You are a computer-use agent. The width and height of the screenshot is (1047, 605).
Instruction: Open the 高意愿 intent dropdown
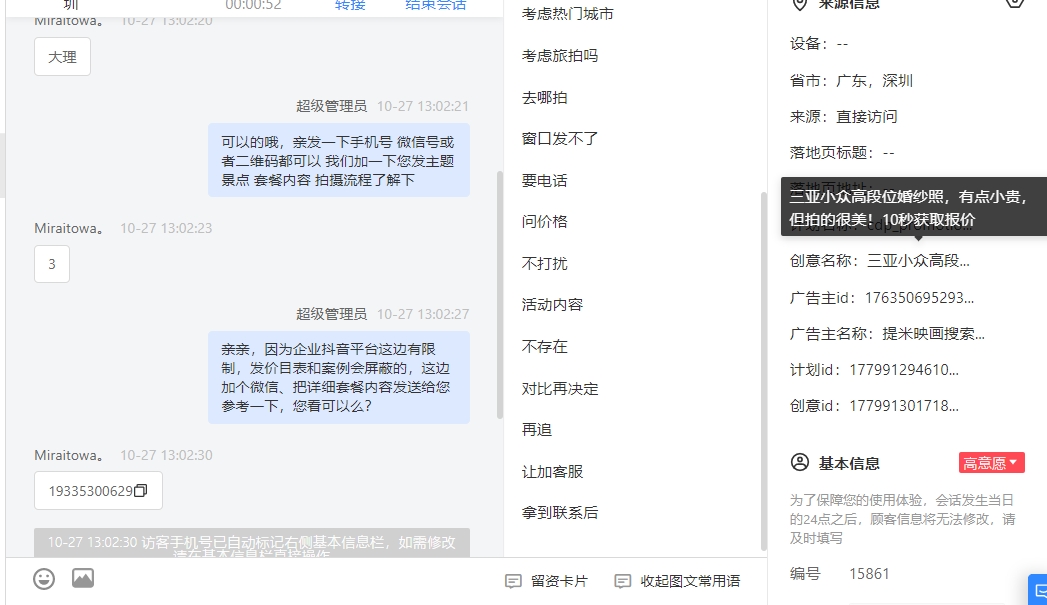point(992,463)
